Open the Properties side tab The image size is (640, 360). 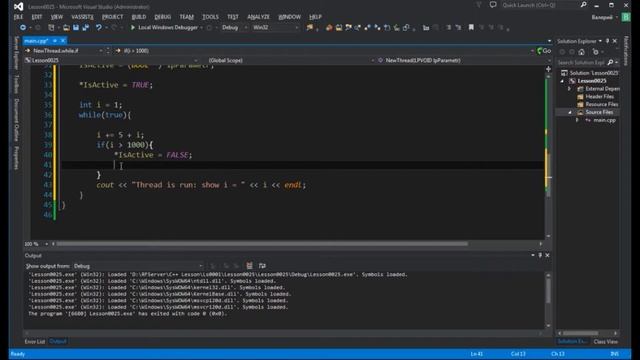click(x=16, y=158)
